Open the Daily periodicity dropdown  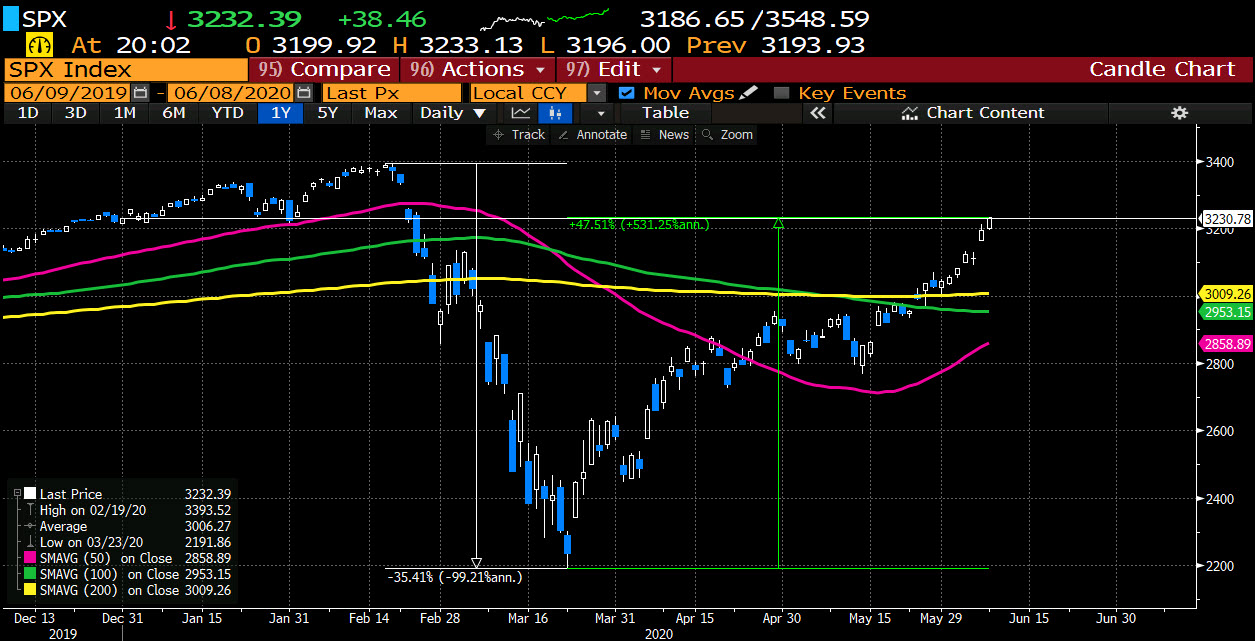[455, 113]
